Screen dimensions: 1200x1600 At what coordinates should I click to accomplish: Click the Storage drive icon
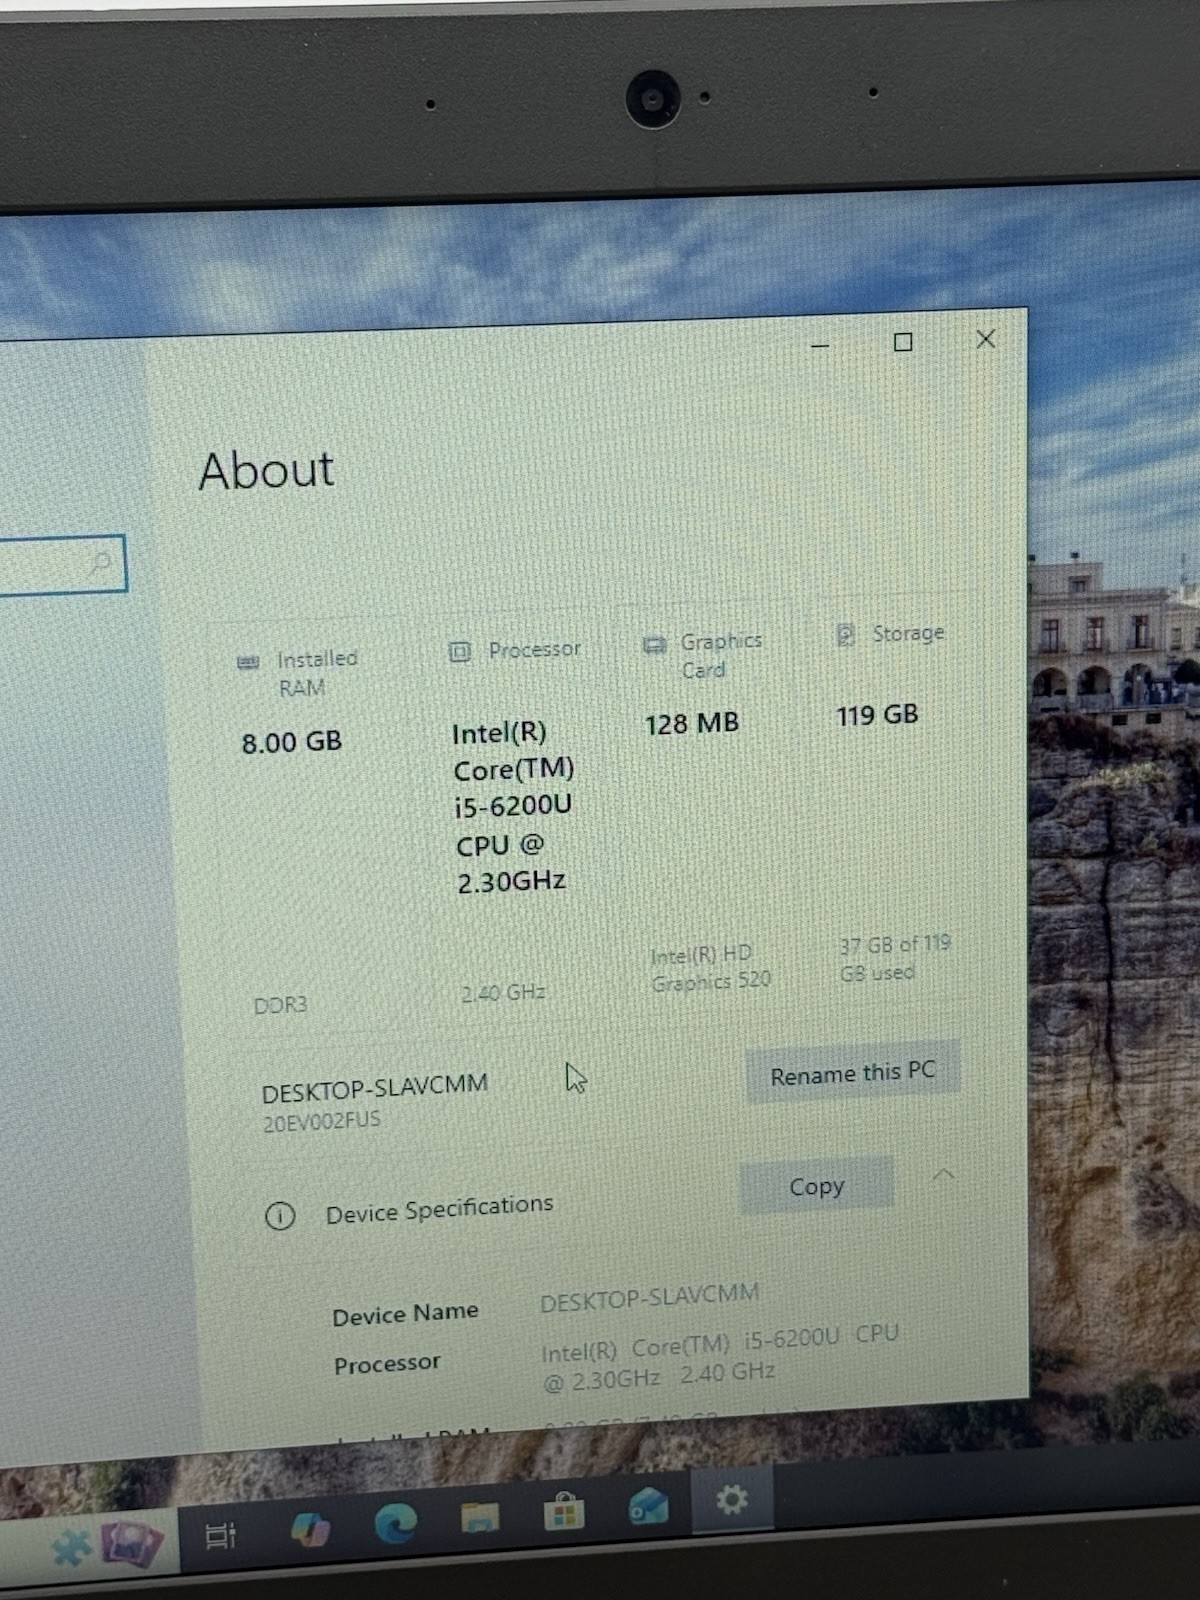click(x=846, y=635)
